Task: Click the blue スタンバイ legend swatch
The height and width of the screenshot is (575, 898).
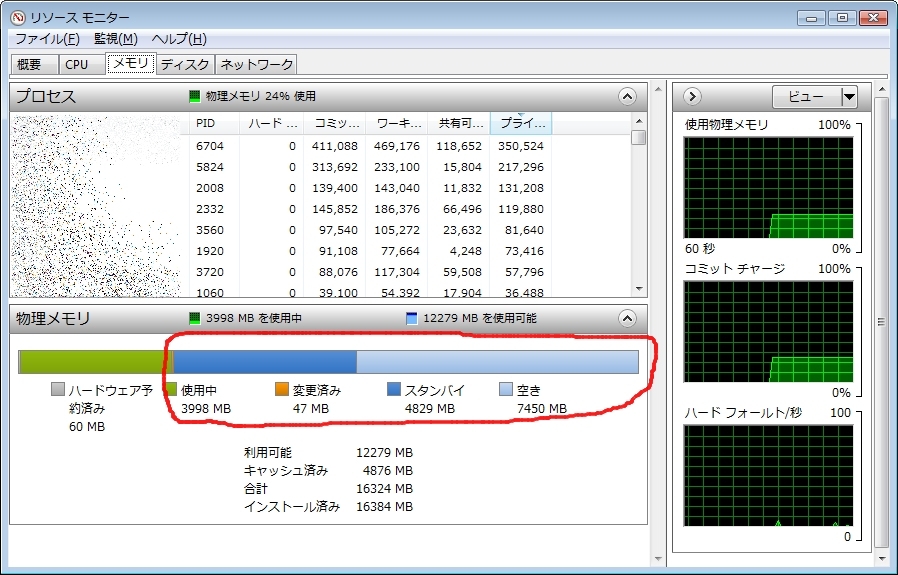Action: pos(394,389)
